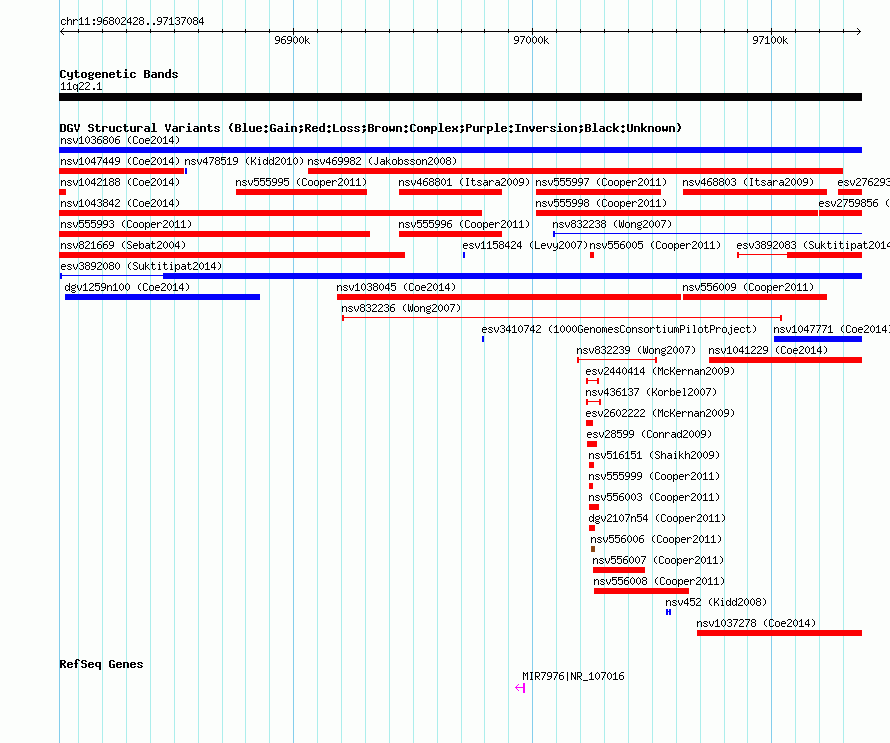Select nsv556006 (Cooper2011) label
This screenshot has height=743, width=890.
click(x=656, y=539)
